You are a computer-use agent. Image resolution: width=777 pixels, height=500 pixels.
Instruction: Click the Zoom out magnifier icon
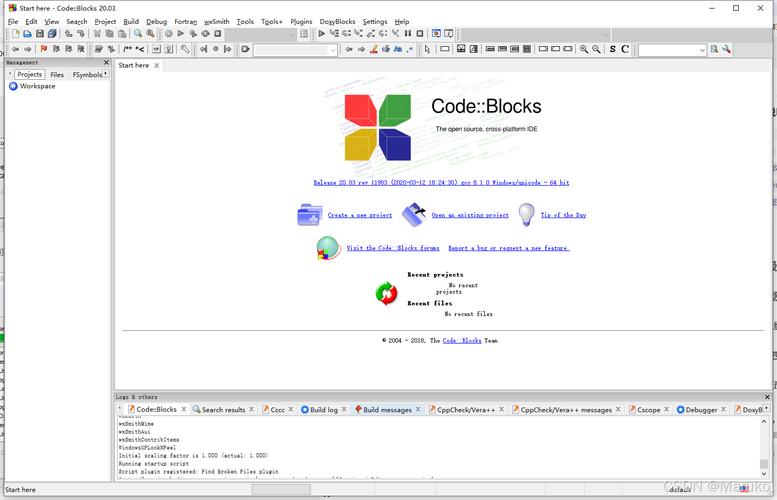tap(597, 49)
